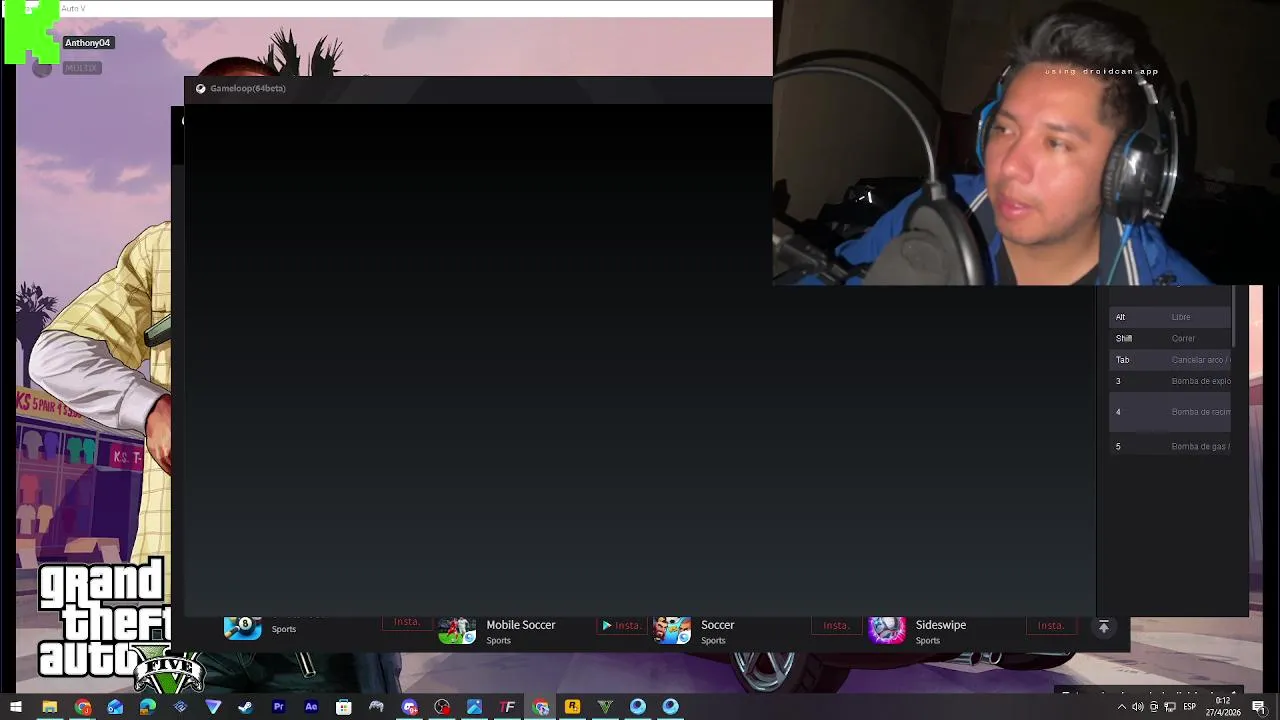Click Insta. button for Sideswipe

pos(1051,625)
